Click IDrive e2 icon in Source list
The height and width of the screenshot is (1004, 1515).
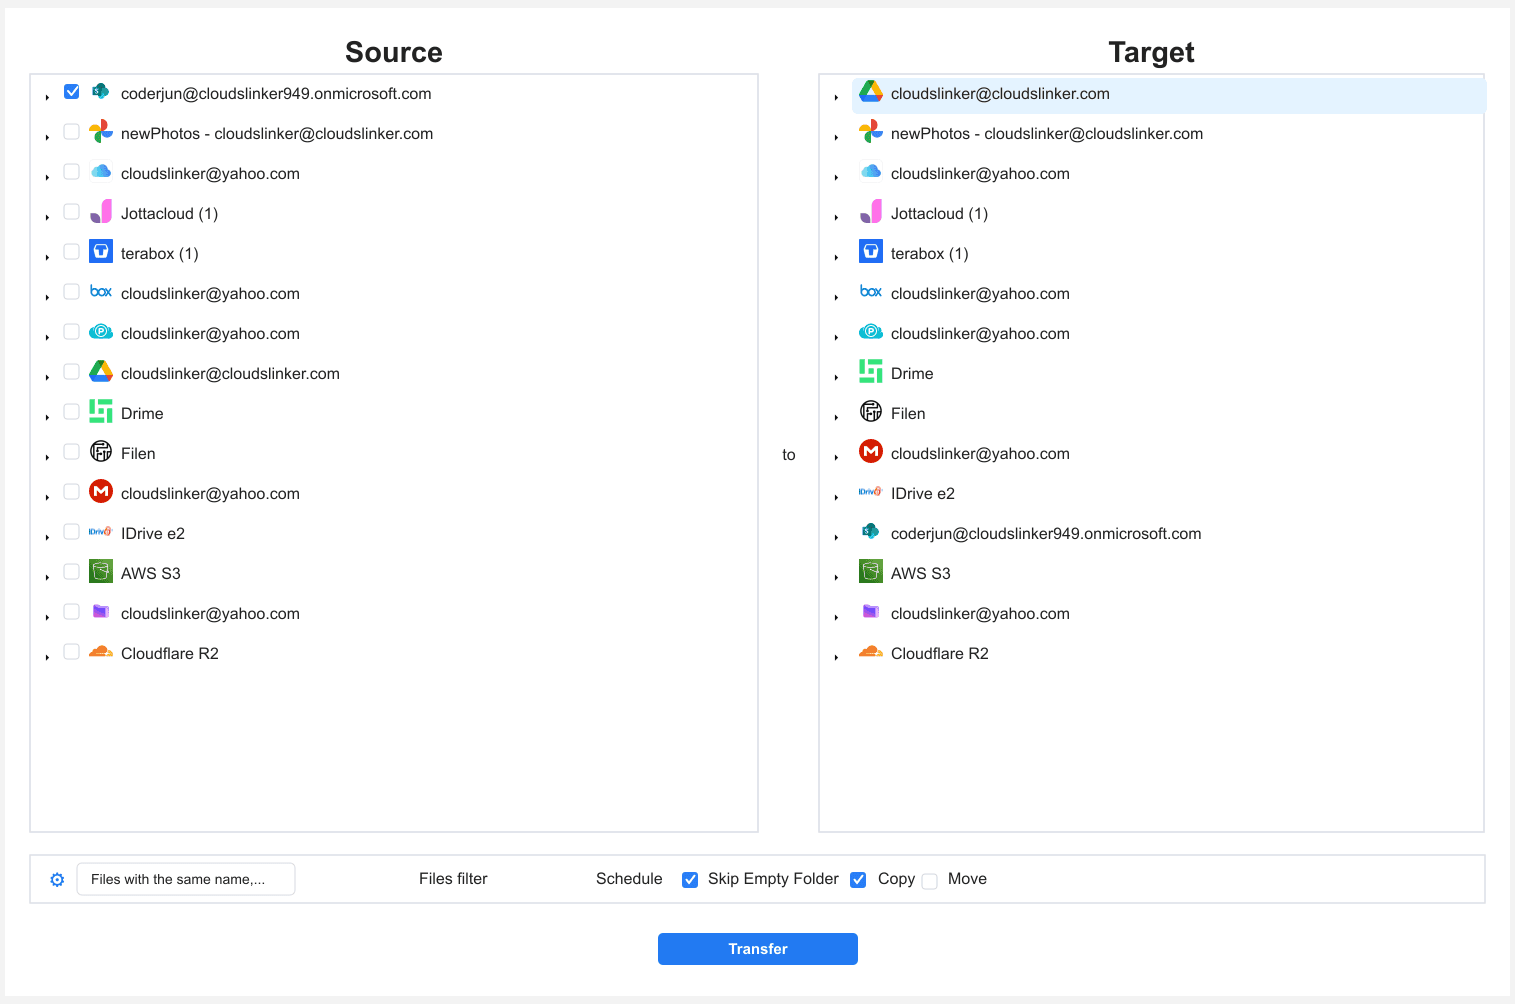pyautogui.click(x=101, y=532)
